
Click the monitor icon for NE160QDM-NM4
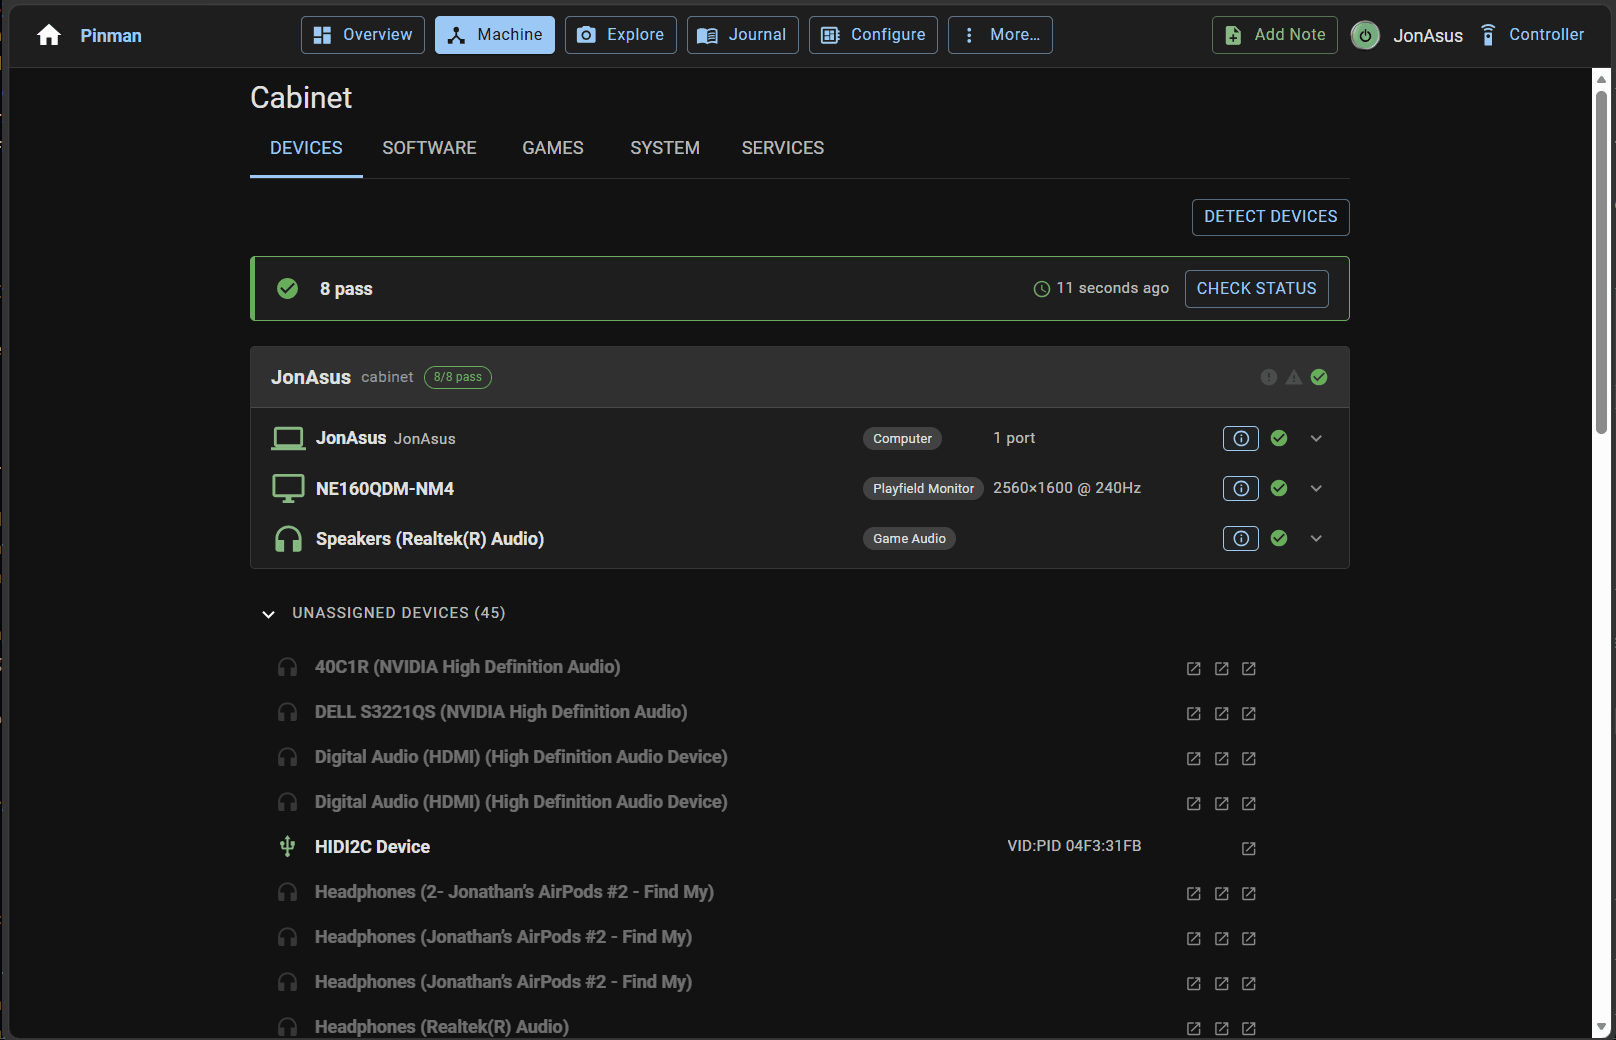click(288, 488)
